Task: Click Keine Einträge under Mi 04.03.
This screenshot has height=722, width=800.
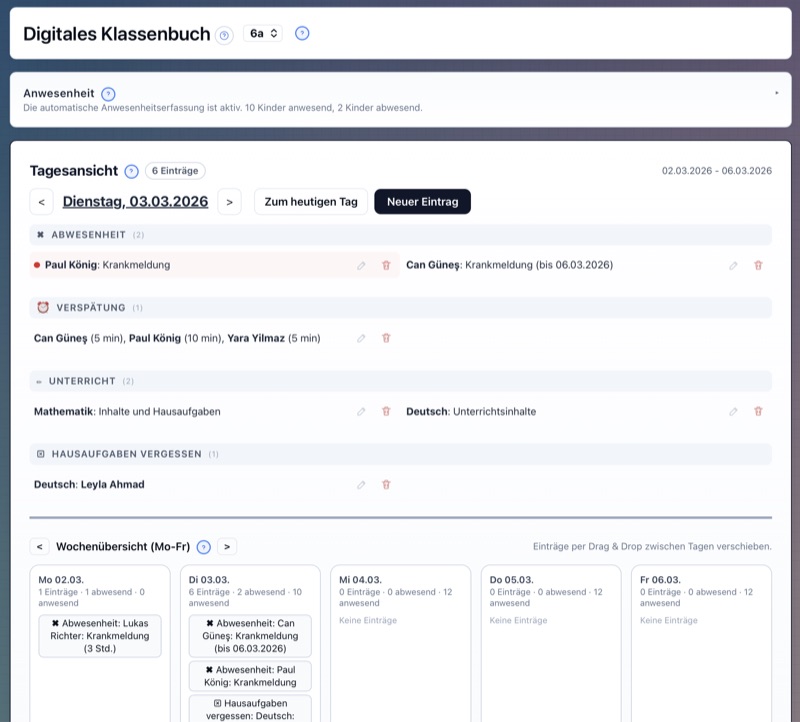Action: [x=368, y=620]
